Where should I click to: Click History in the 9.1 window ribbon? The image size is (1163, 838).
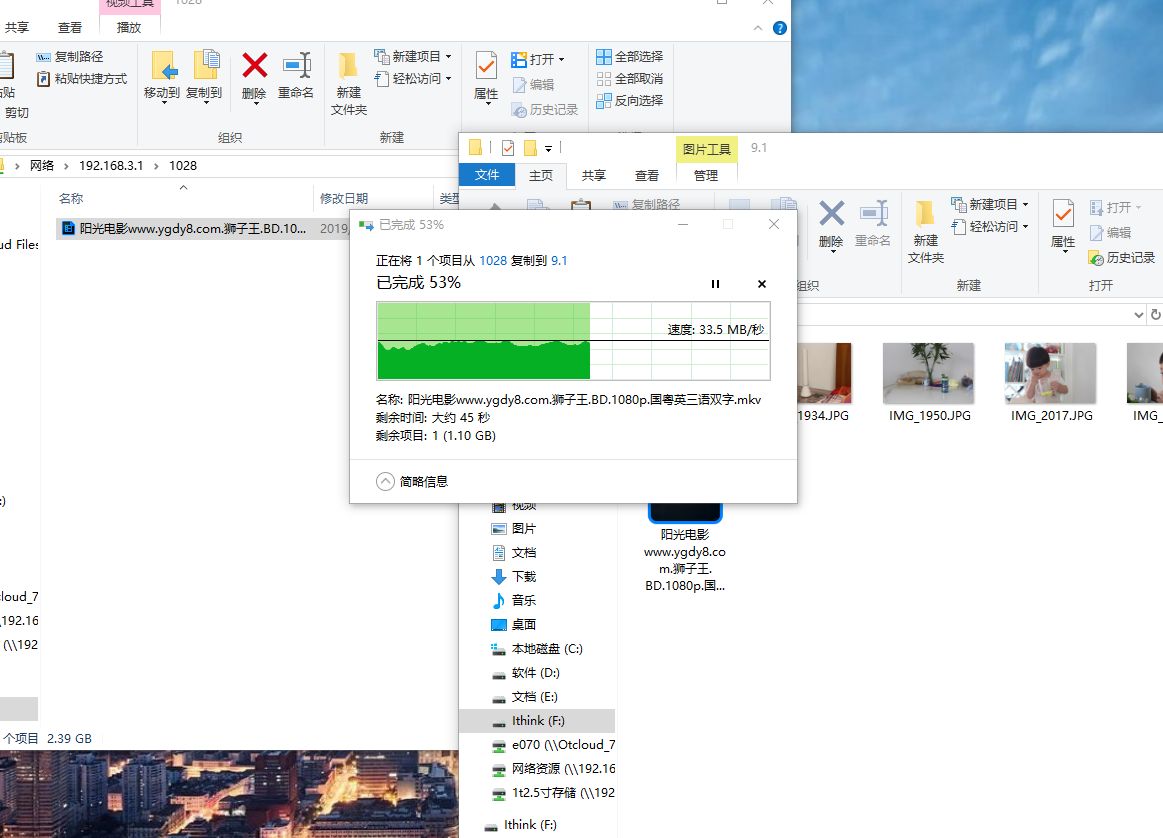[x=1121, y=257]
